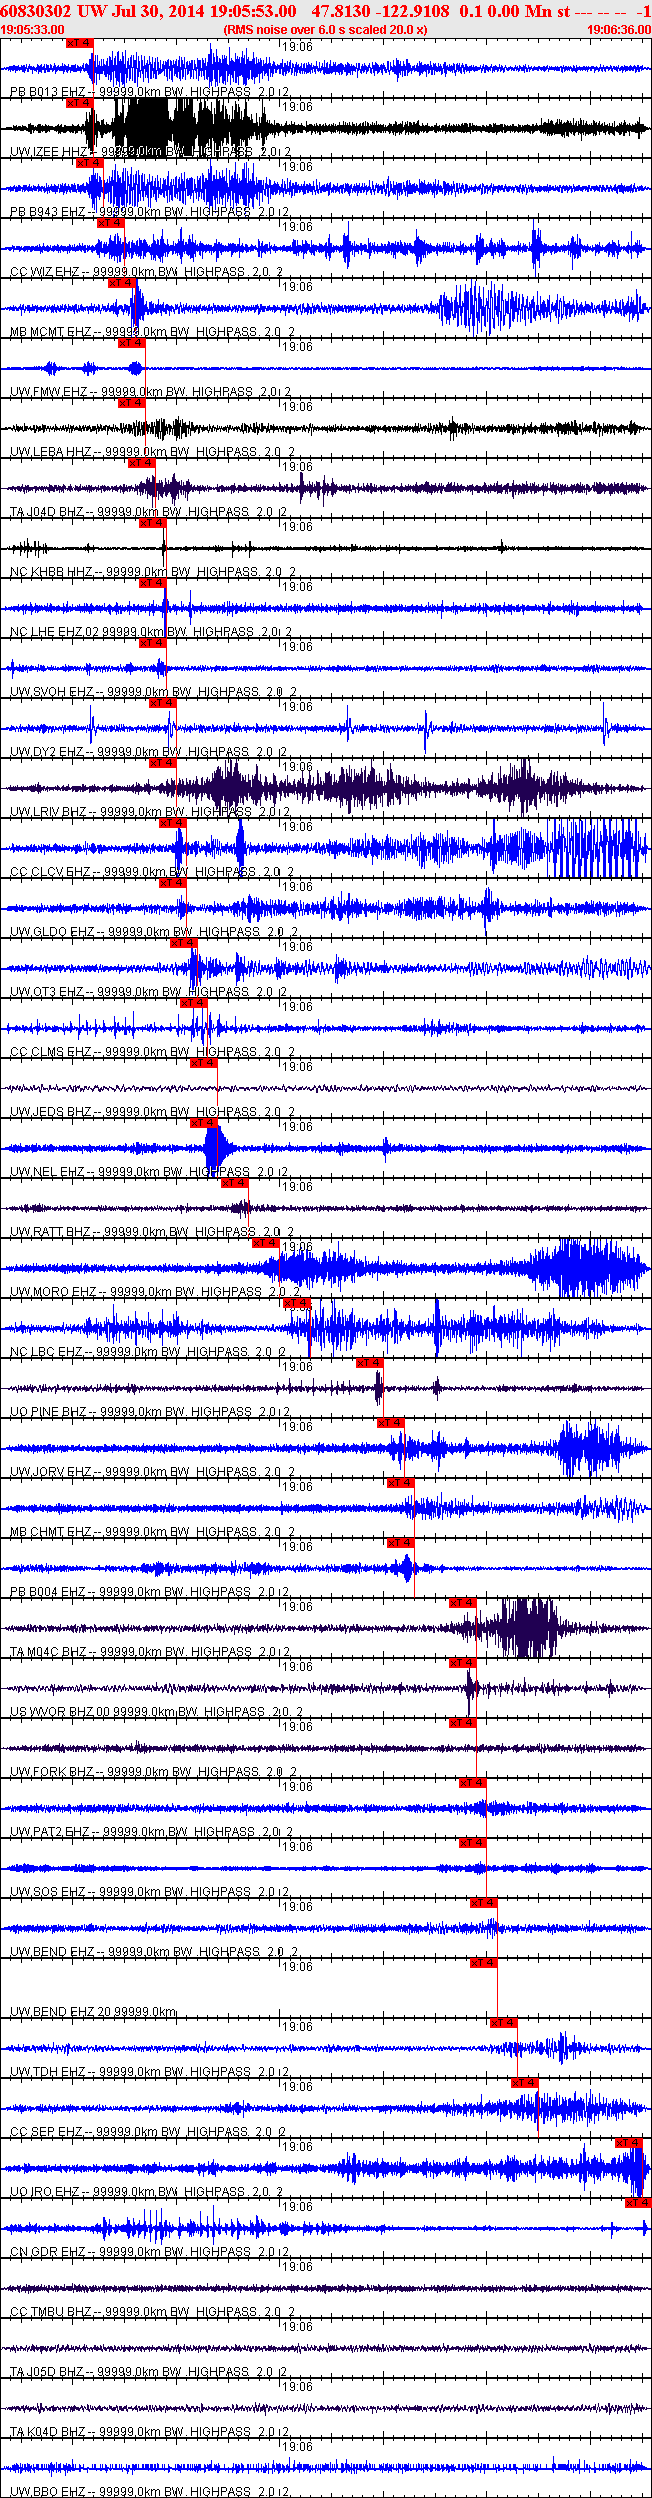
Task: Click the red pick flag on UO.PINE trace
Action: click(369, 1363)
